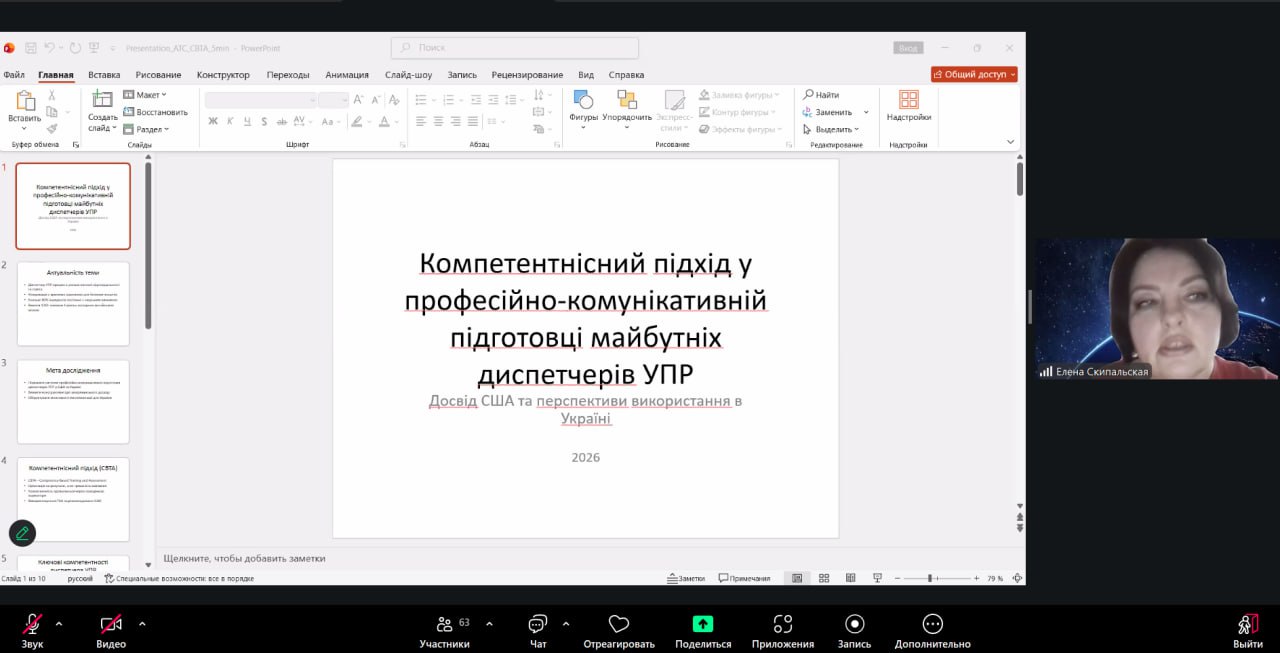The height and width of the screenshot is (653, 1280).
Task: Open the Participants (Участники) options arrow
Action: point(489,623)
